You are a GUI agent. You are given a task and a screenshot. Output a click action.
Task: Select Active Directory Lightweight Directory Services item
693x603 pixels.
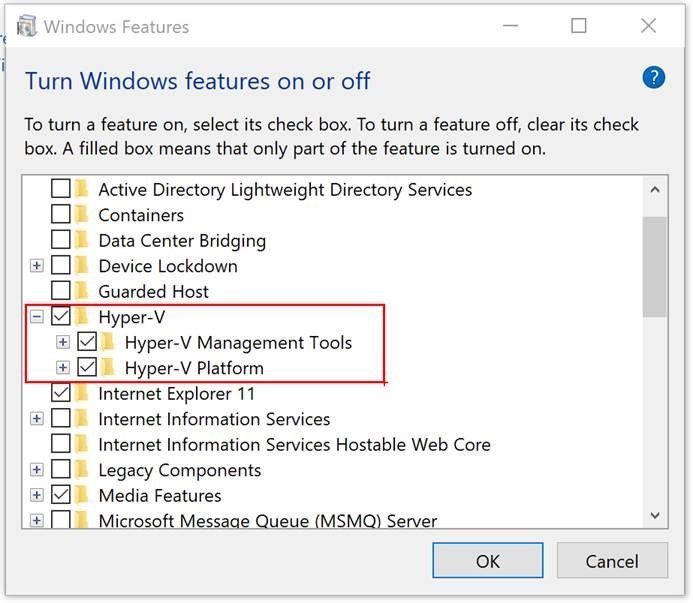(x=284, y=189)
